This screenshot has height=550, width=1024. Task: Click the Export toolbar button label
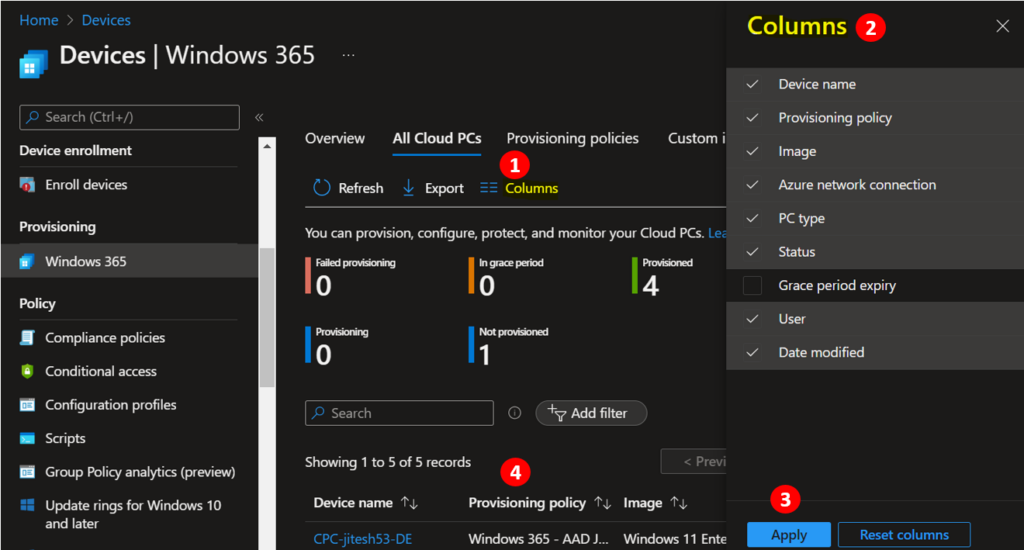click(x=444, y=188)
